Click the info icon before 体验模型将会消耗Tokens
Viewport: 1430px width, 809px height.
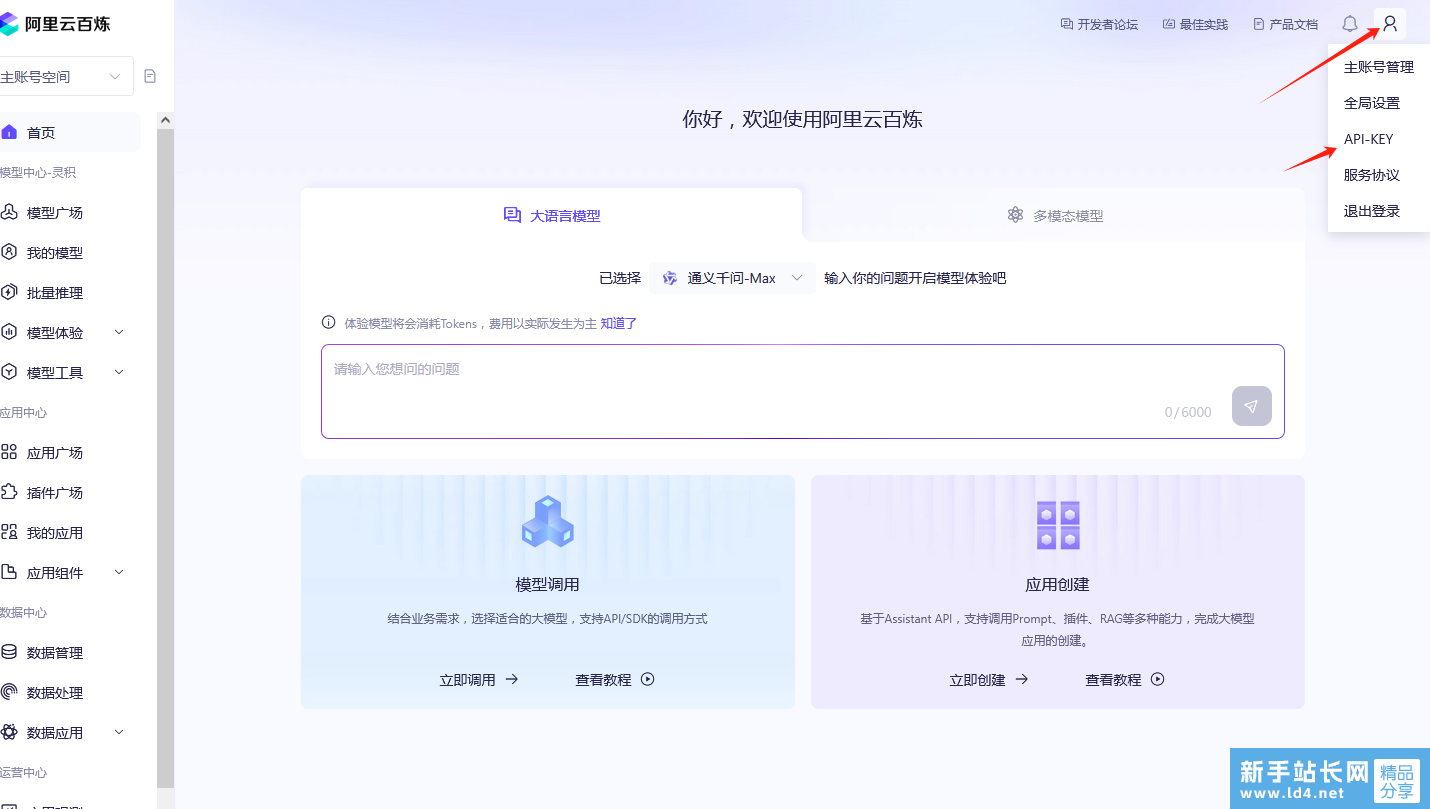328,323
